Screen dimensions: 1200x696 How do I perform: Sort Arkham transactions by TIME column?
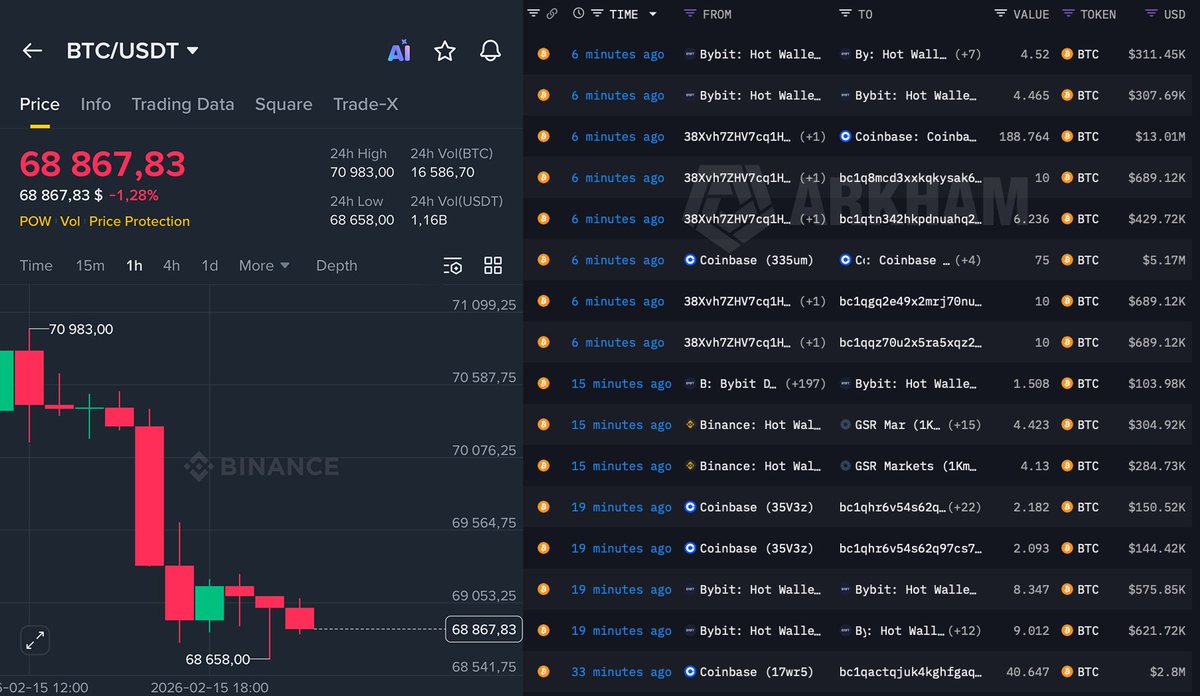tap(624, 14)
